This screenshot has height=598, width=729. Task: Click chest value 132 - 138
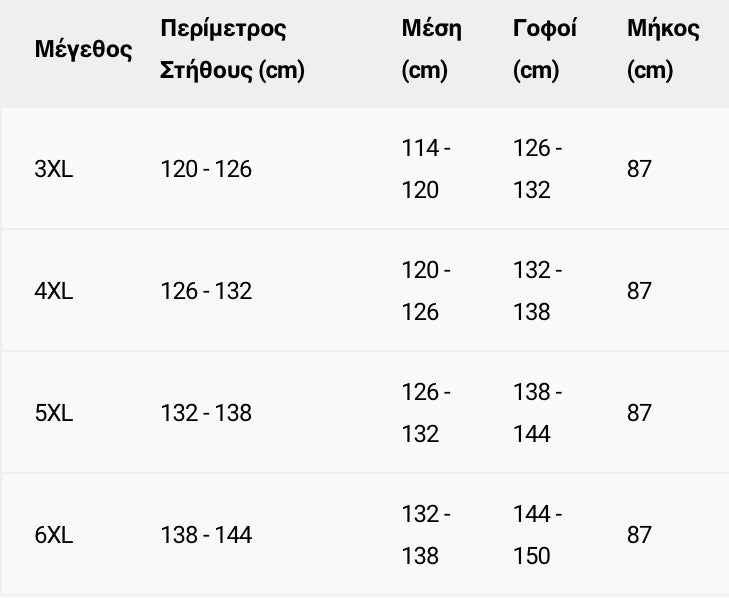click(206, 413)
